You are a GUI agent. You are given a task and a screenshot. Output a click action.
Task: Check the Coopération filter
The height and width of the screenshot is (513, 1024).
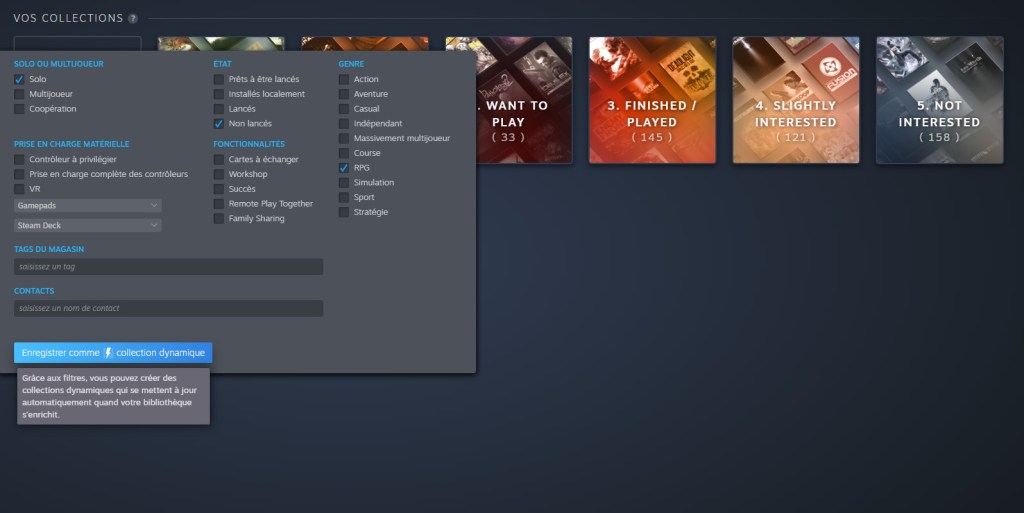point(19,109)
